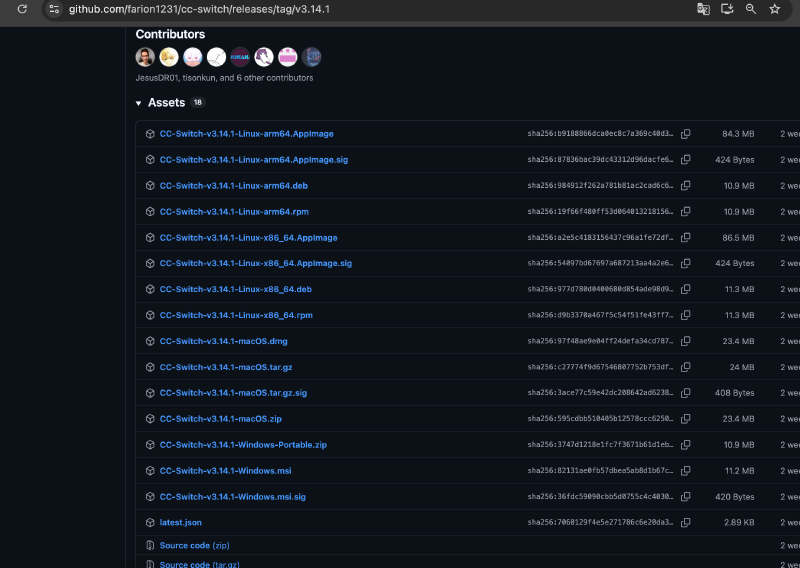Select the sha256:b9188866 hash text
Screen dimensions: 800x568
tap(600, 134)
